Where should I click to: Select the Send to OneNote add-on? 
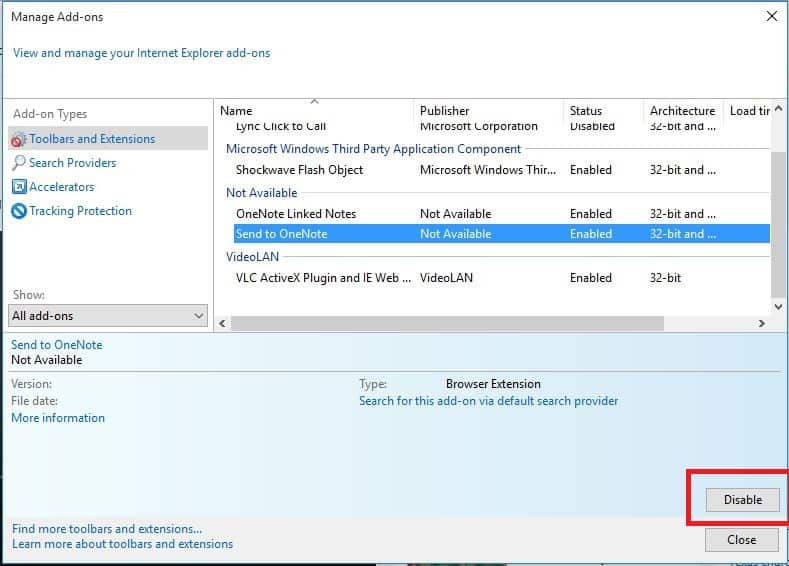[502, 234]
